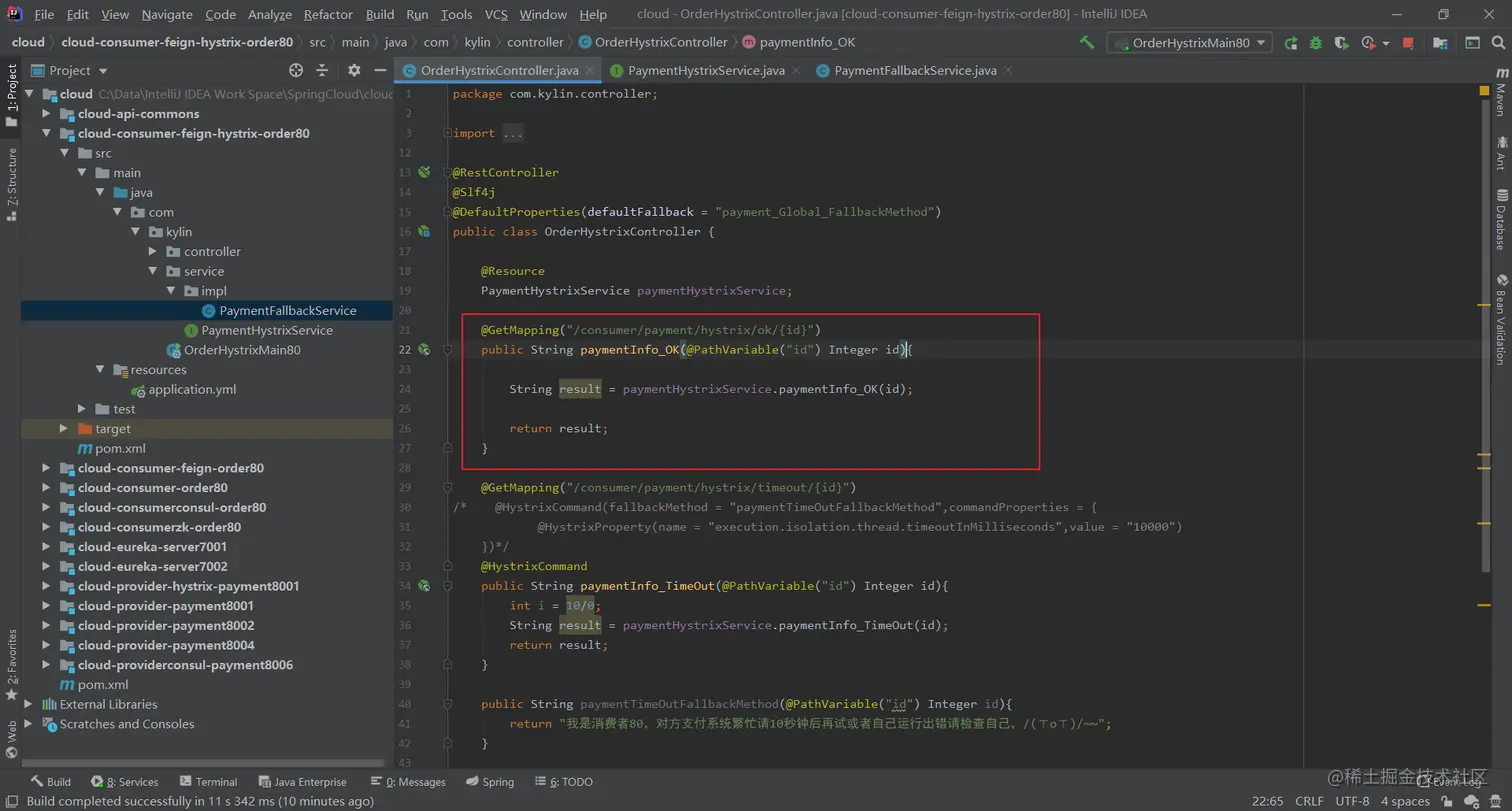Click the gutter icon beside line 22

point(424,349)
